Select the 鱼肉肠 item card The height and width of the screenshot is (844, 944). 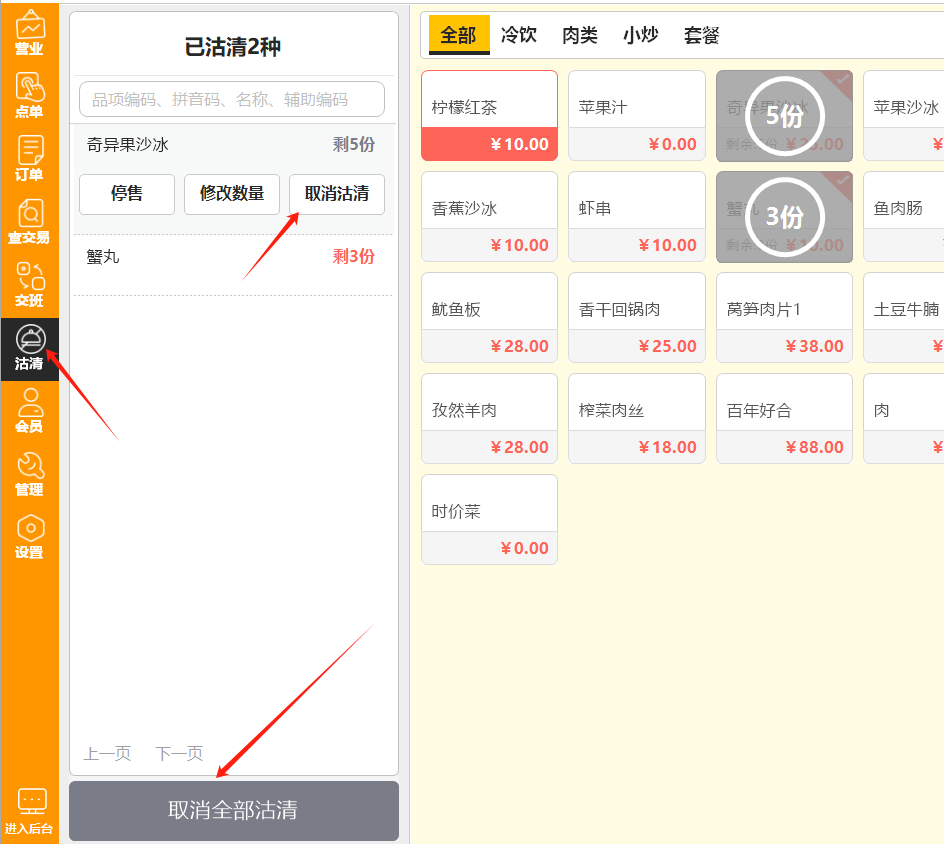904,217
